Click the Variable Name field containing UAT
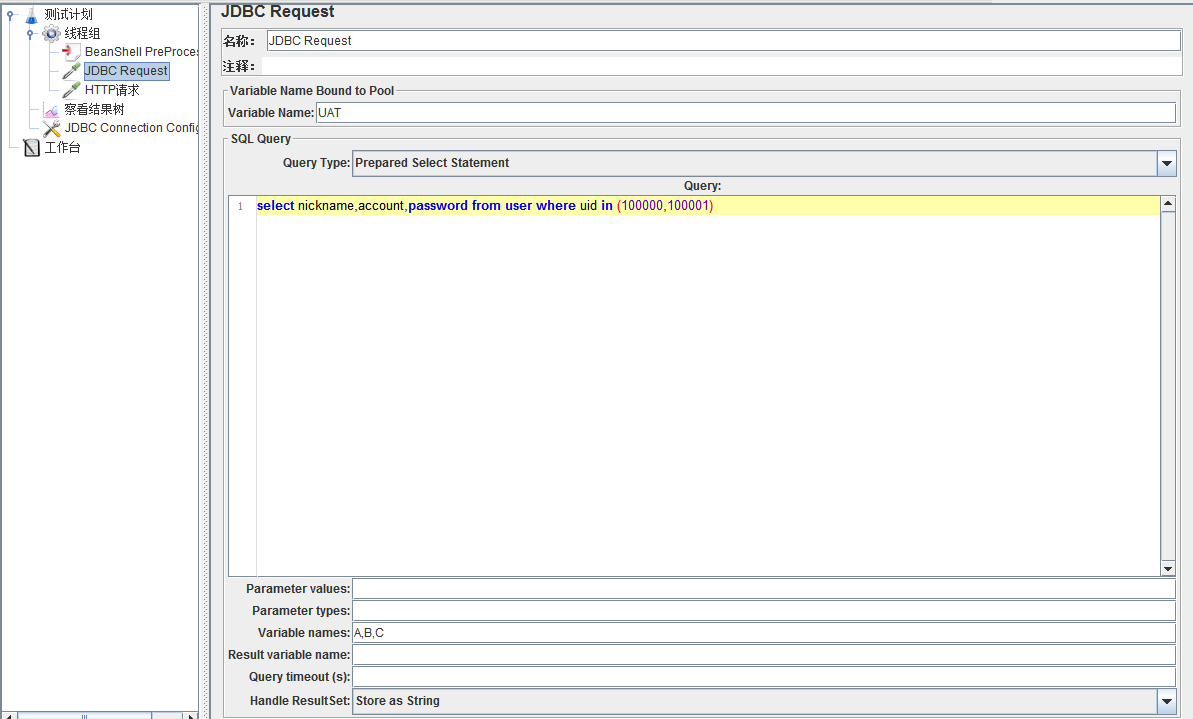 746,113
